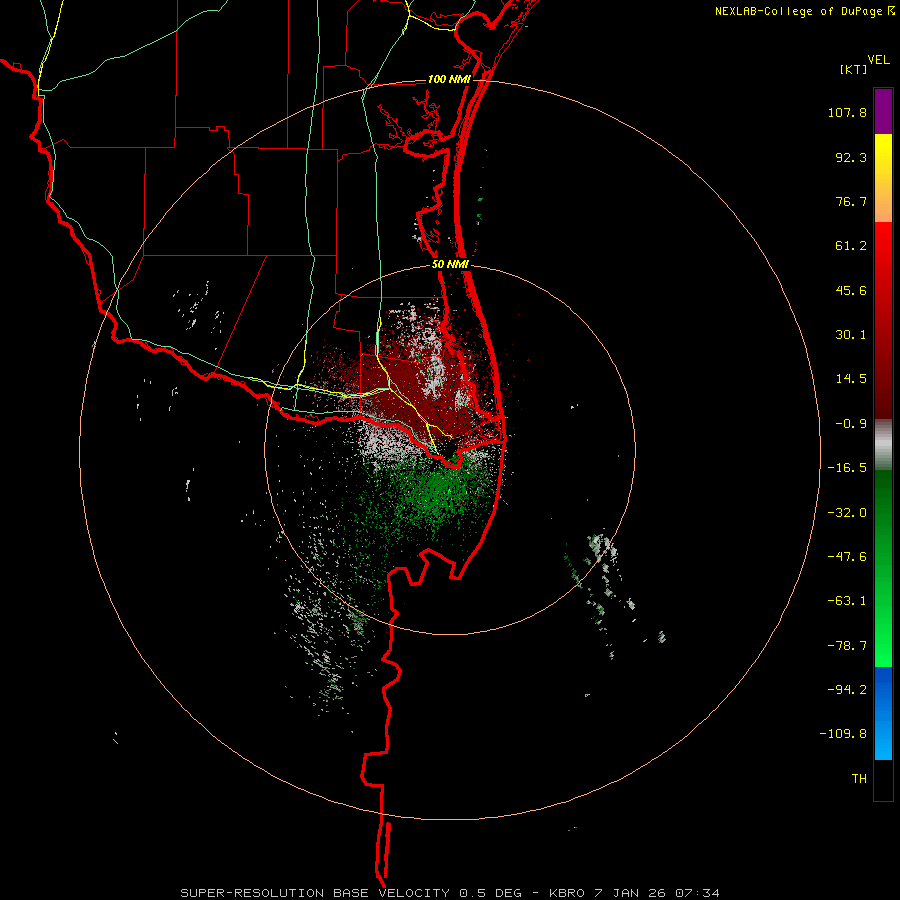
Task: Click the 61.2 velocity scale value
Action: pyautogui.click(x=851, y=246)
